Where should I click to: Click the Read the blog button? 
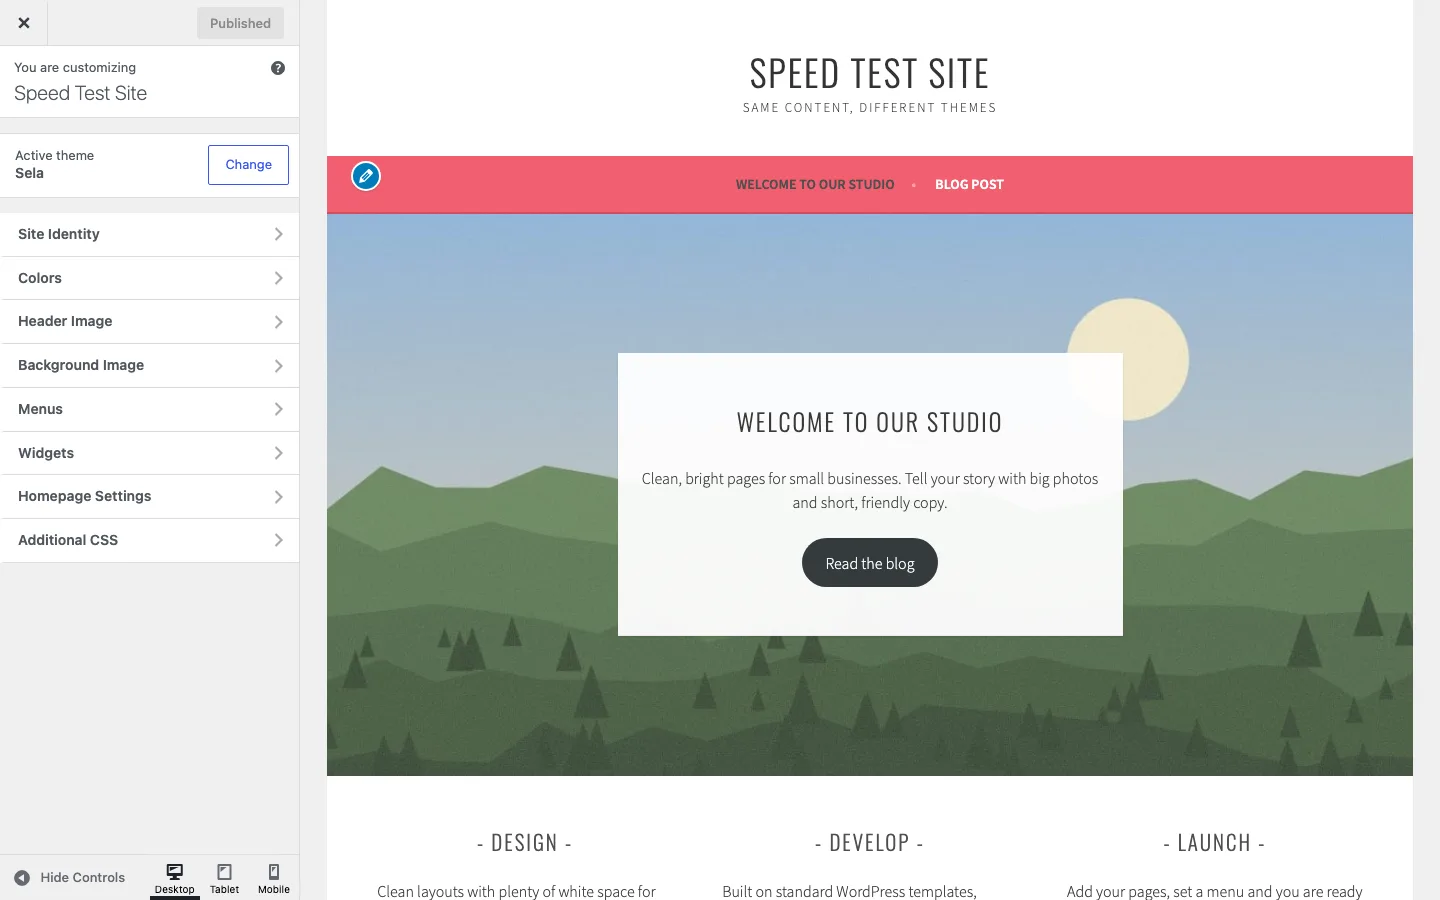tap(870, 563)
